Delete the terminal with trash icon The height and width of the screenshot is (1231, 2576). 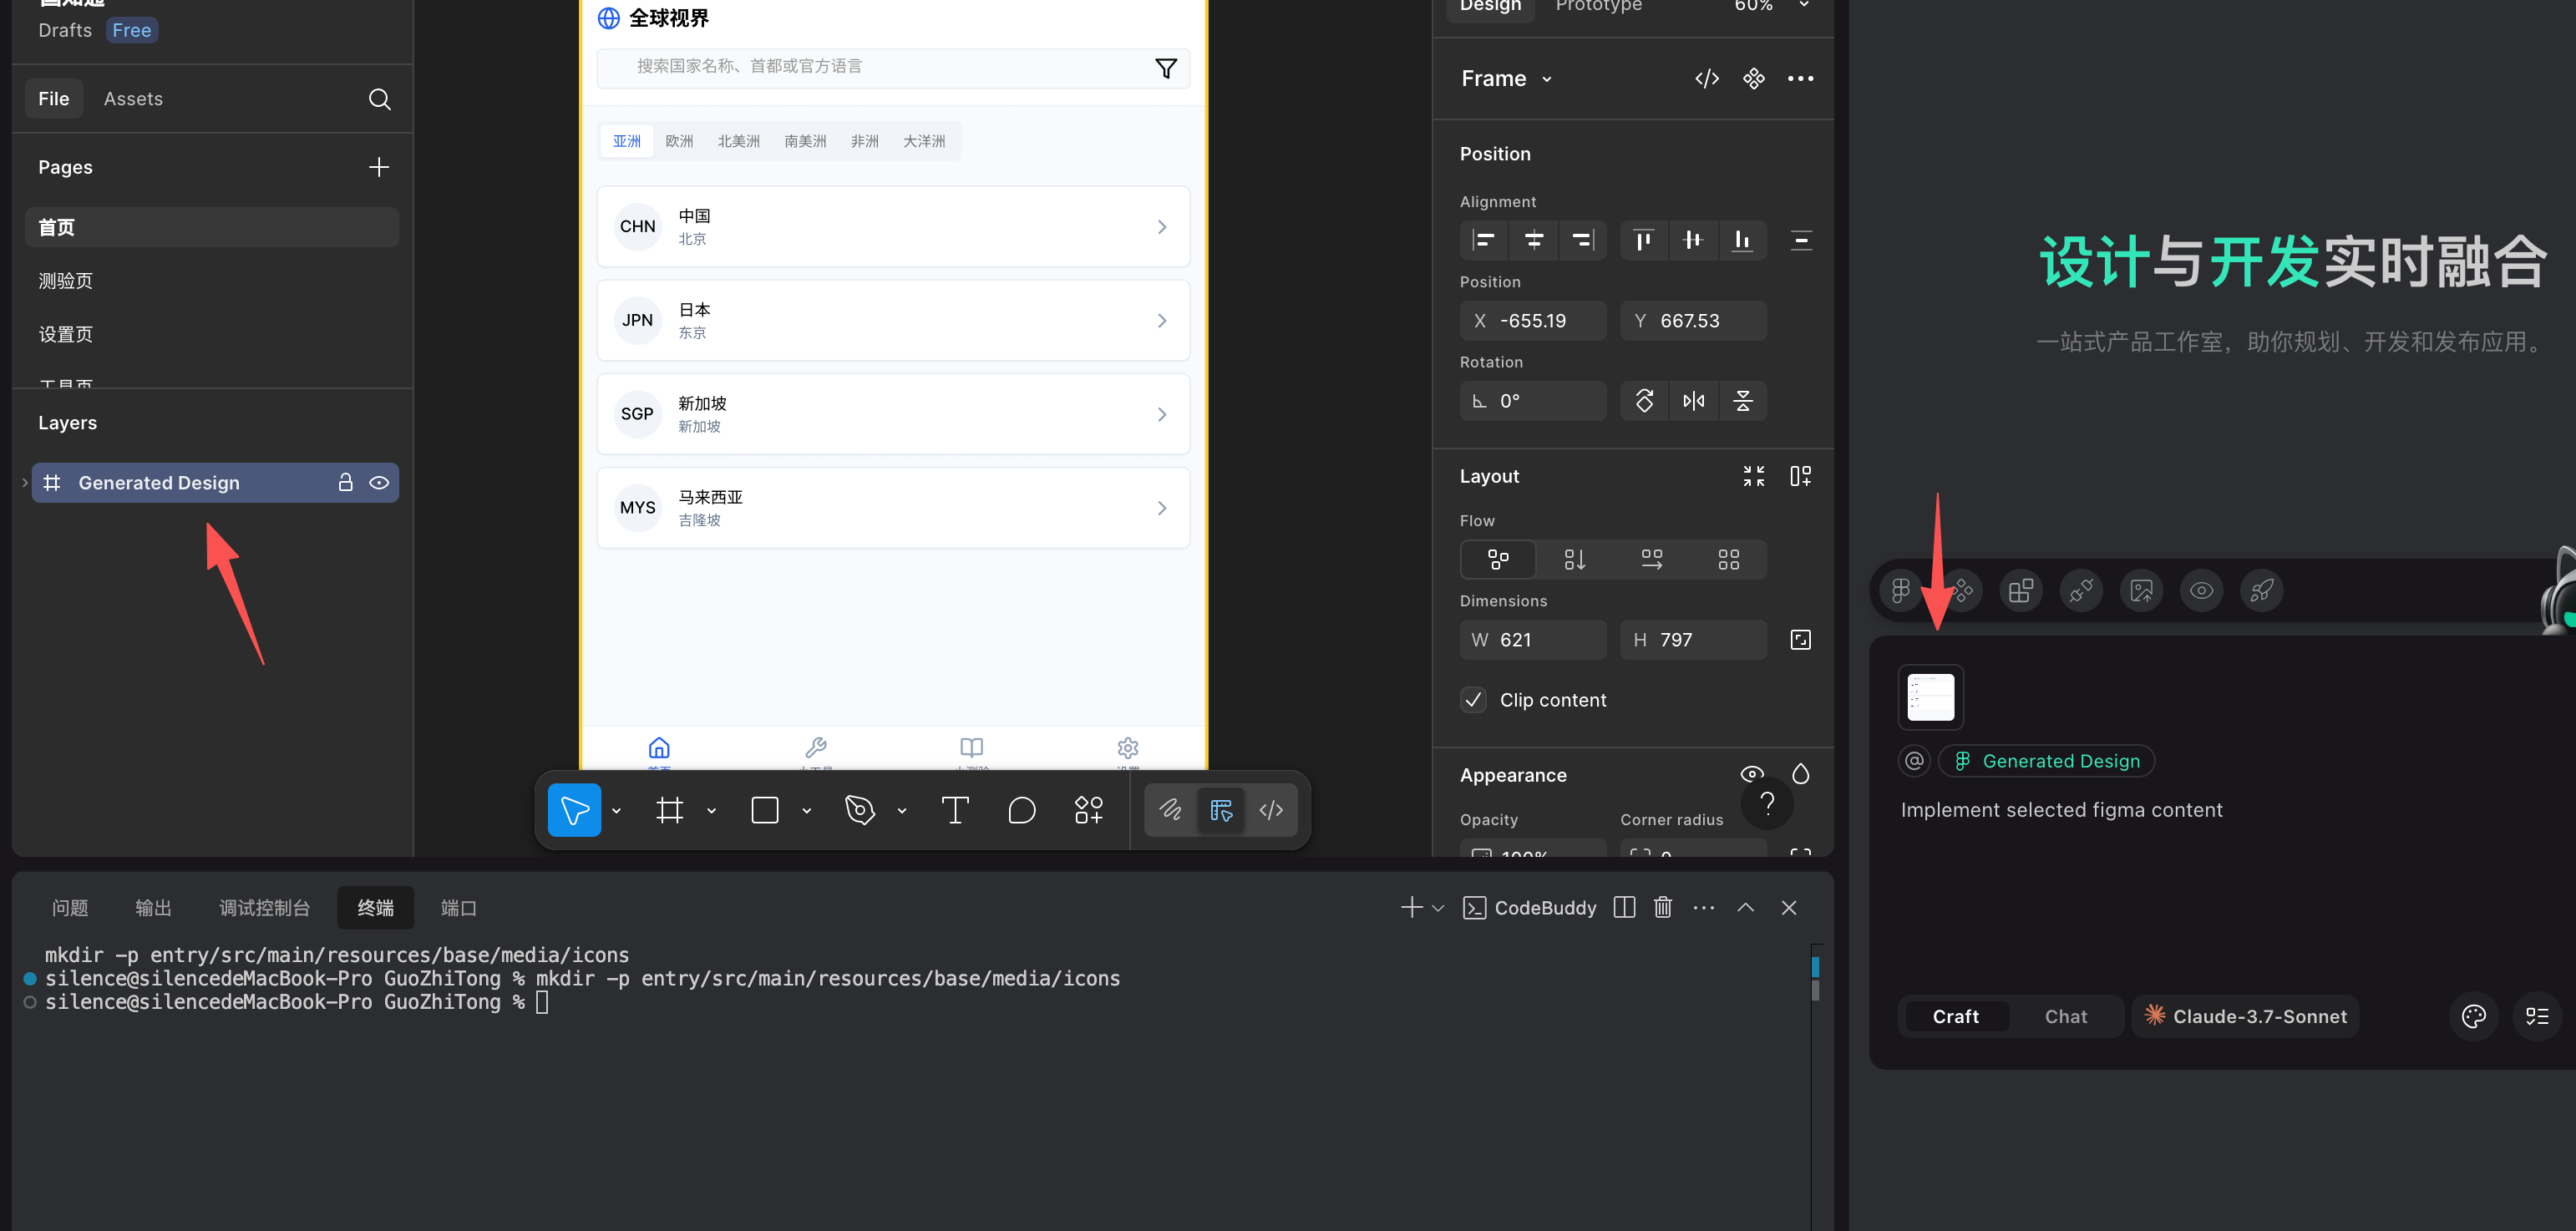coord(1662,908)
